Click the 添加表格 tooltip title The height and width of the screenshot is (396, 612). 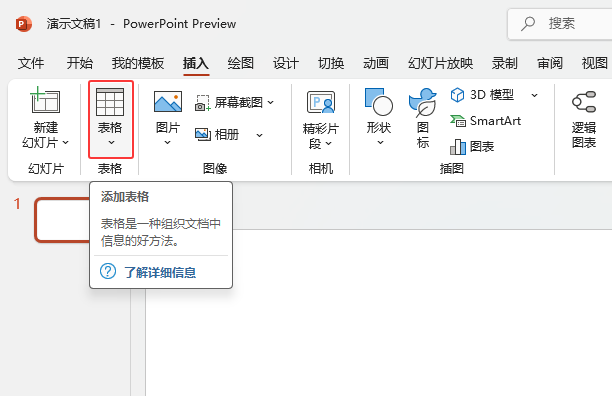(125, 197)
